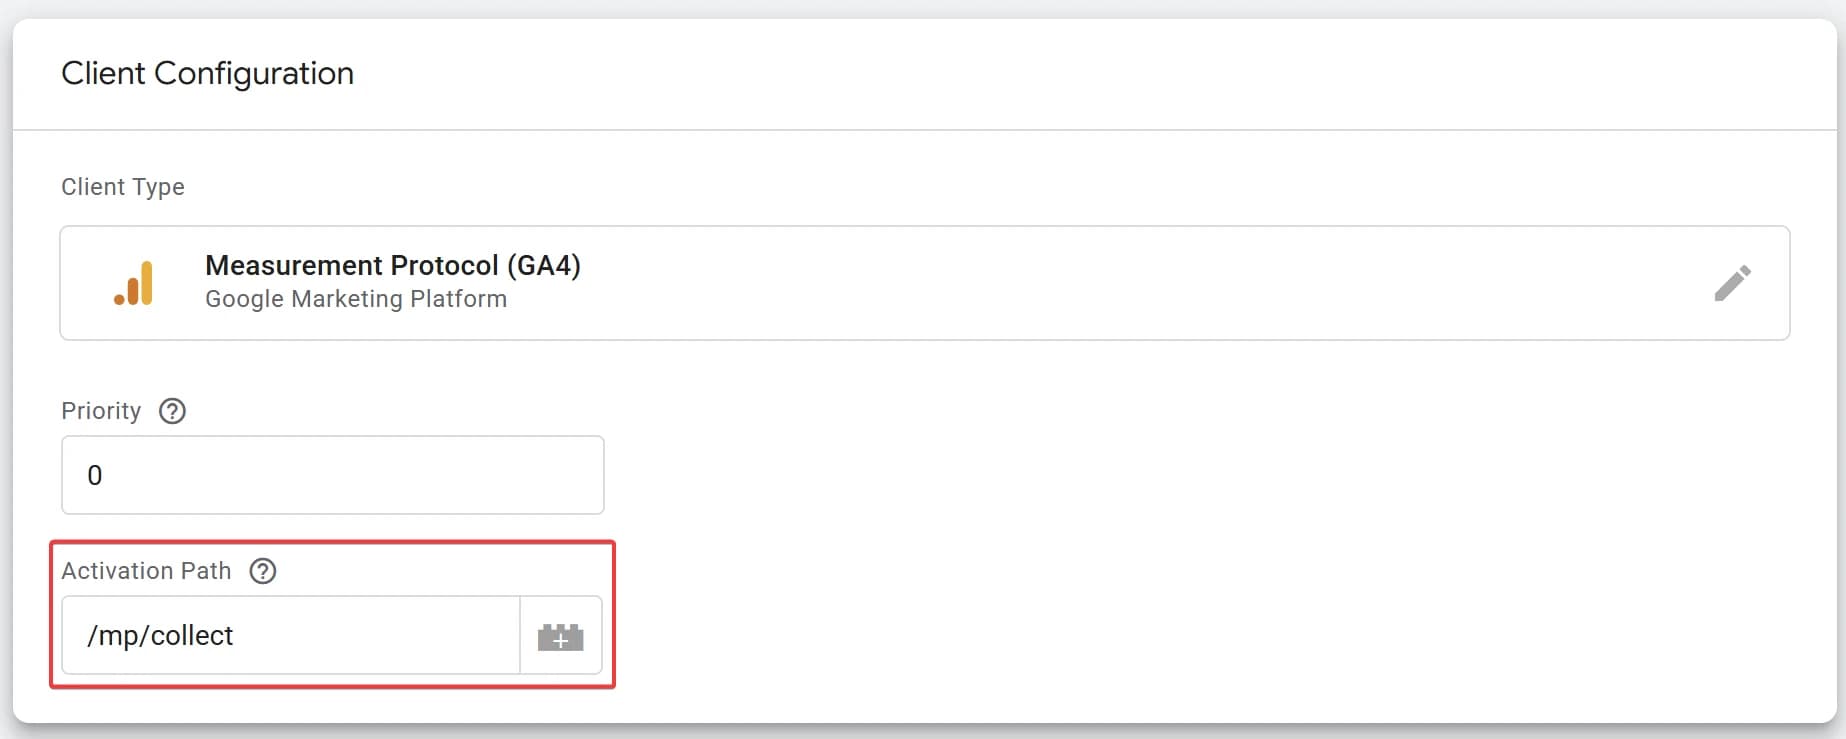This screenshot has width=1846, height=739.
Task: Click the "Activation Path" label text
Action: 146,571
